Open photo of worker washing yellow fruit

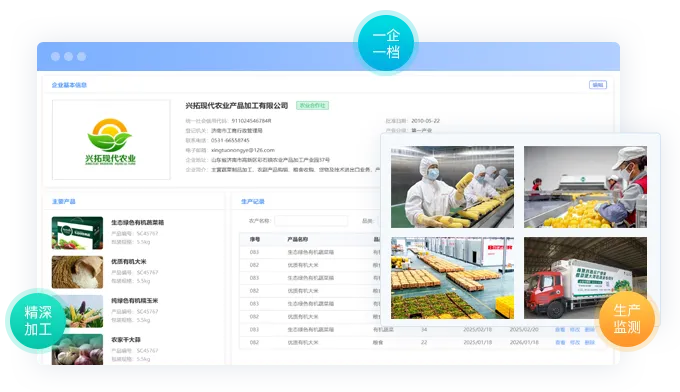[x=585, y=187]
